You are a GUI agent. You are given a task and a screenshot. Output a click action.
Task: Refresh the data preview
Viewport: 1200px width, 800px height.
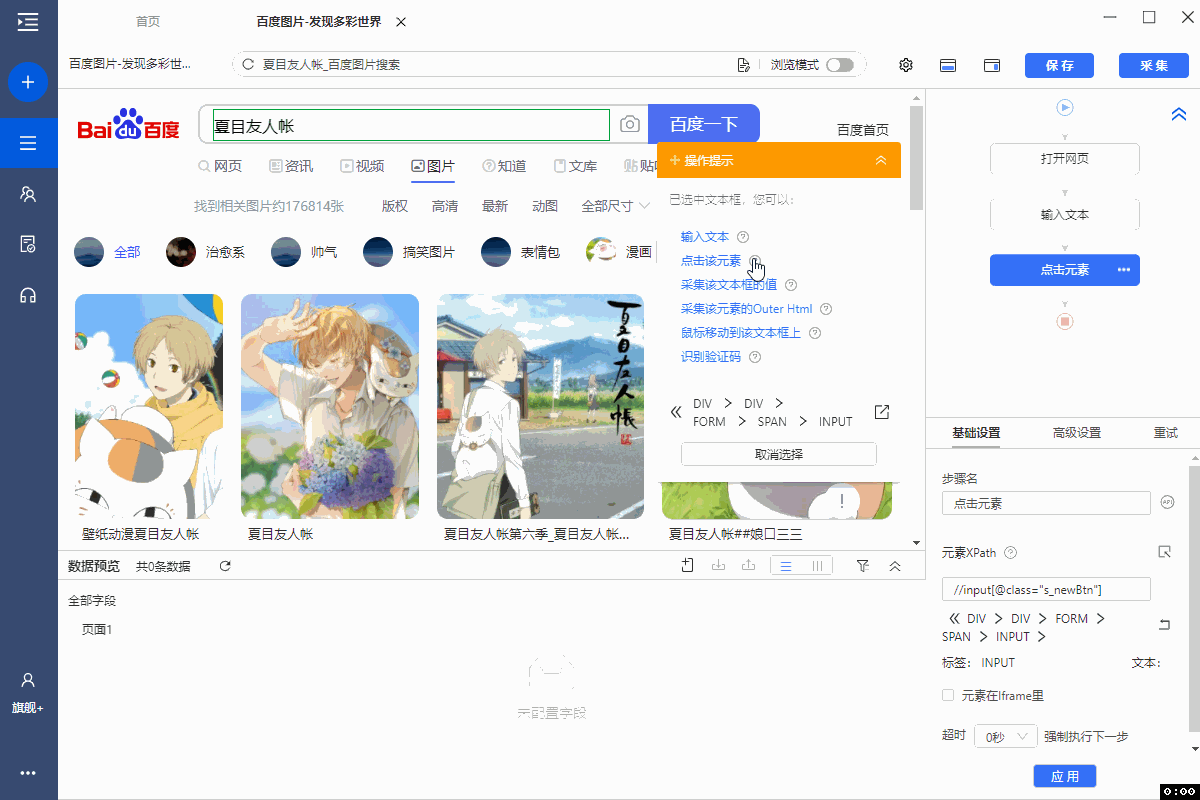225,566
